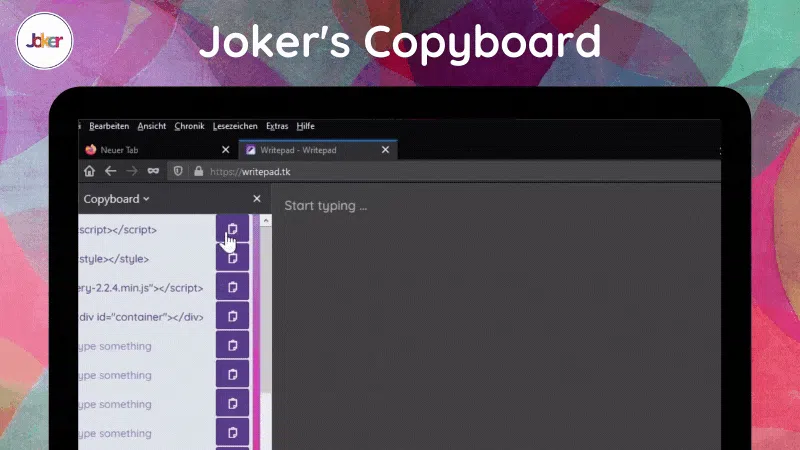Navigate back in browser
This screenshot has height=450, width=800.
point(111,171)
